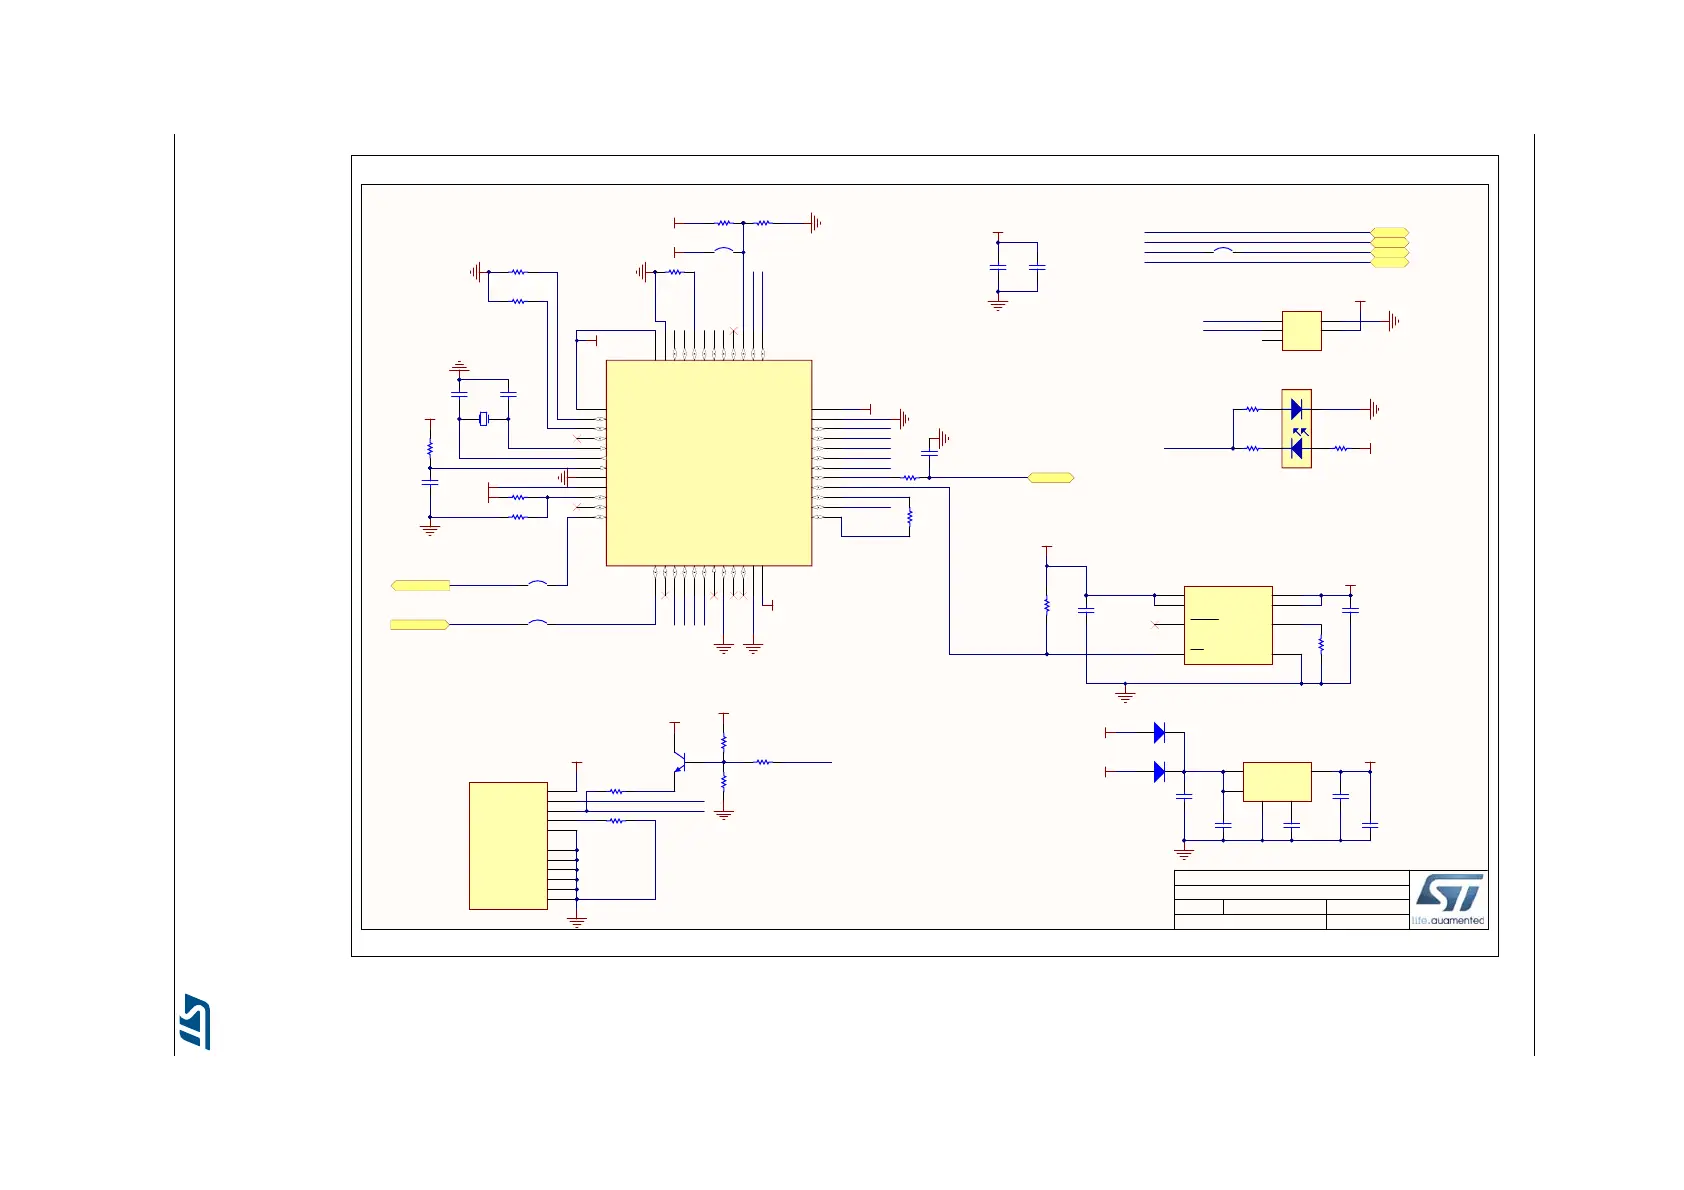Select the no-connect cross beside the overbar IC
Image resolution: width=1684 pixels, height=1190 pixels.
coord(1155,625)
